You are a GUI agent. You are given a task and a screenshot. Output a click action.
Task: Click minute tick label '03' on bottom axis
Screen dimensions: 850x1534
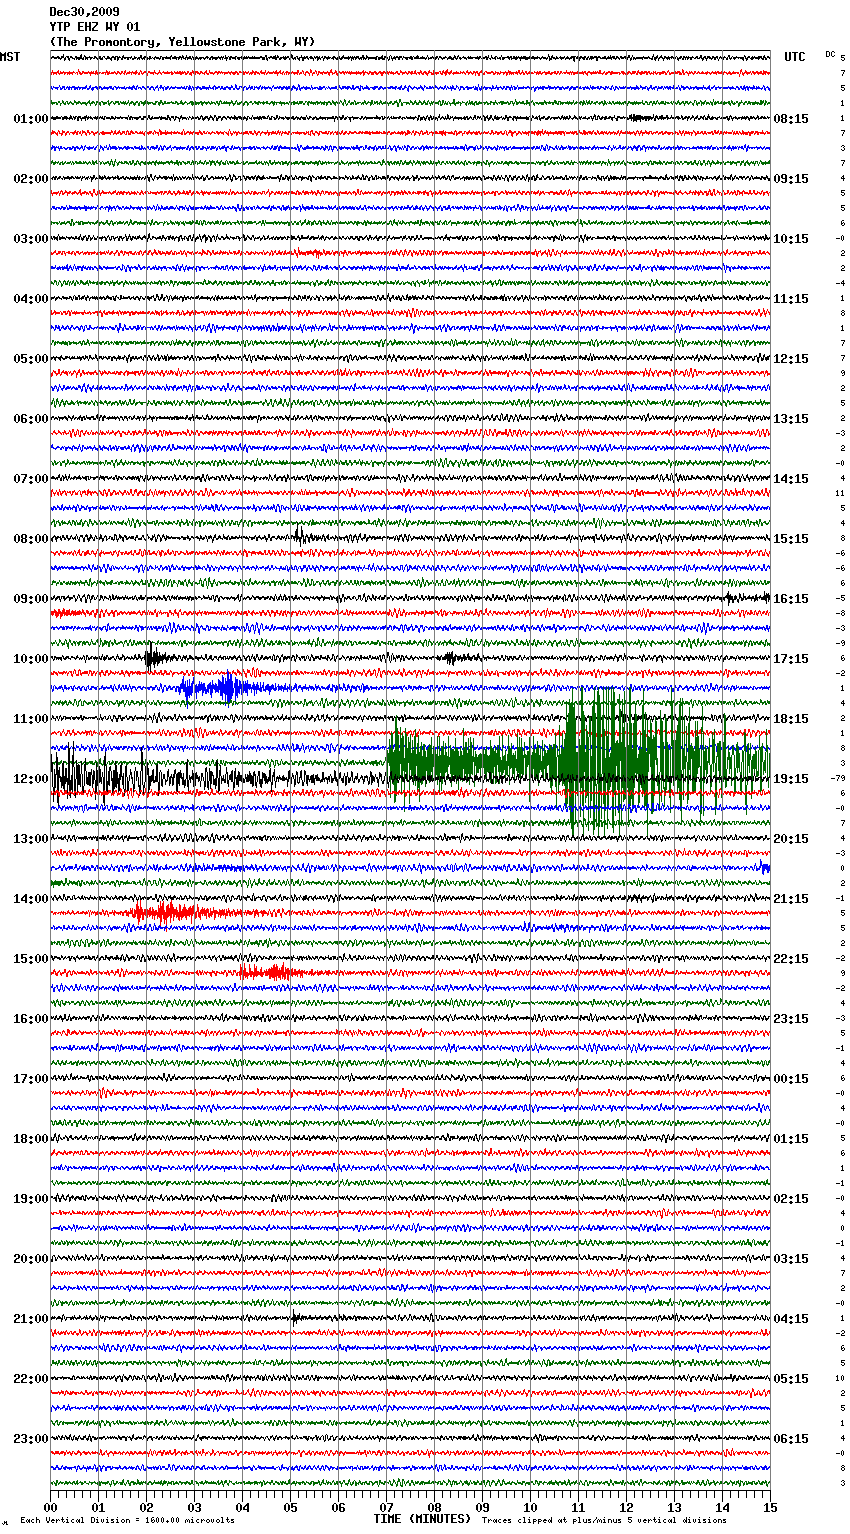tap(194, 1507)
